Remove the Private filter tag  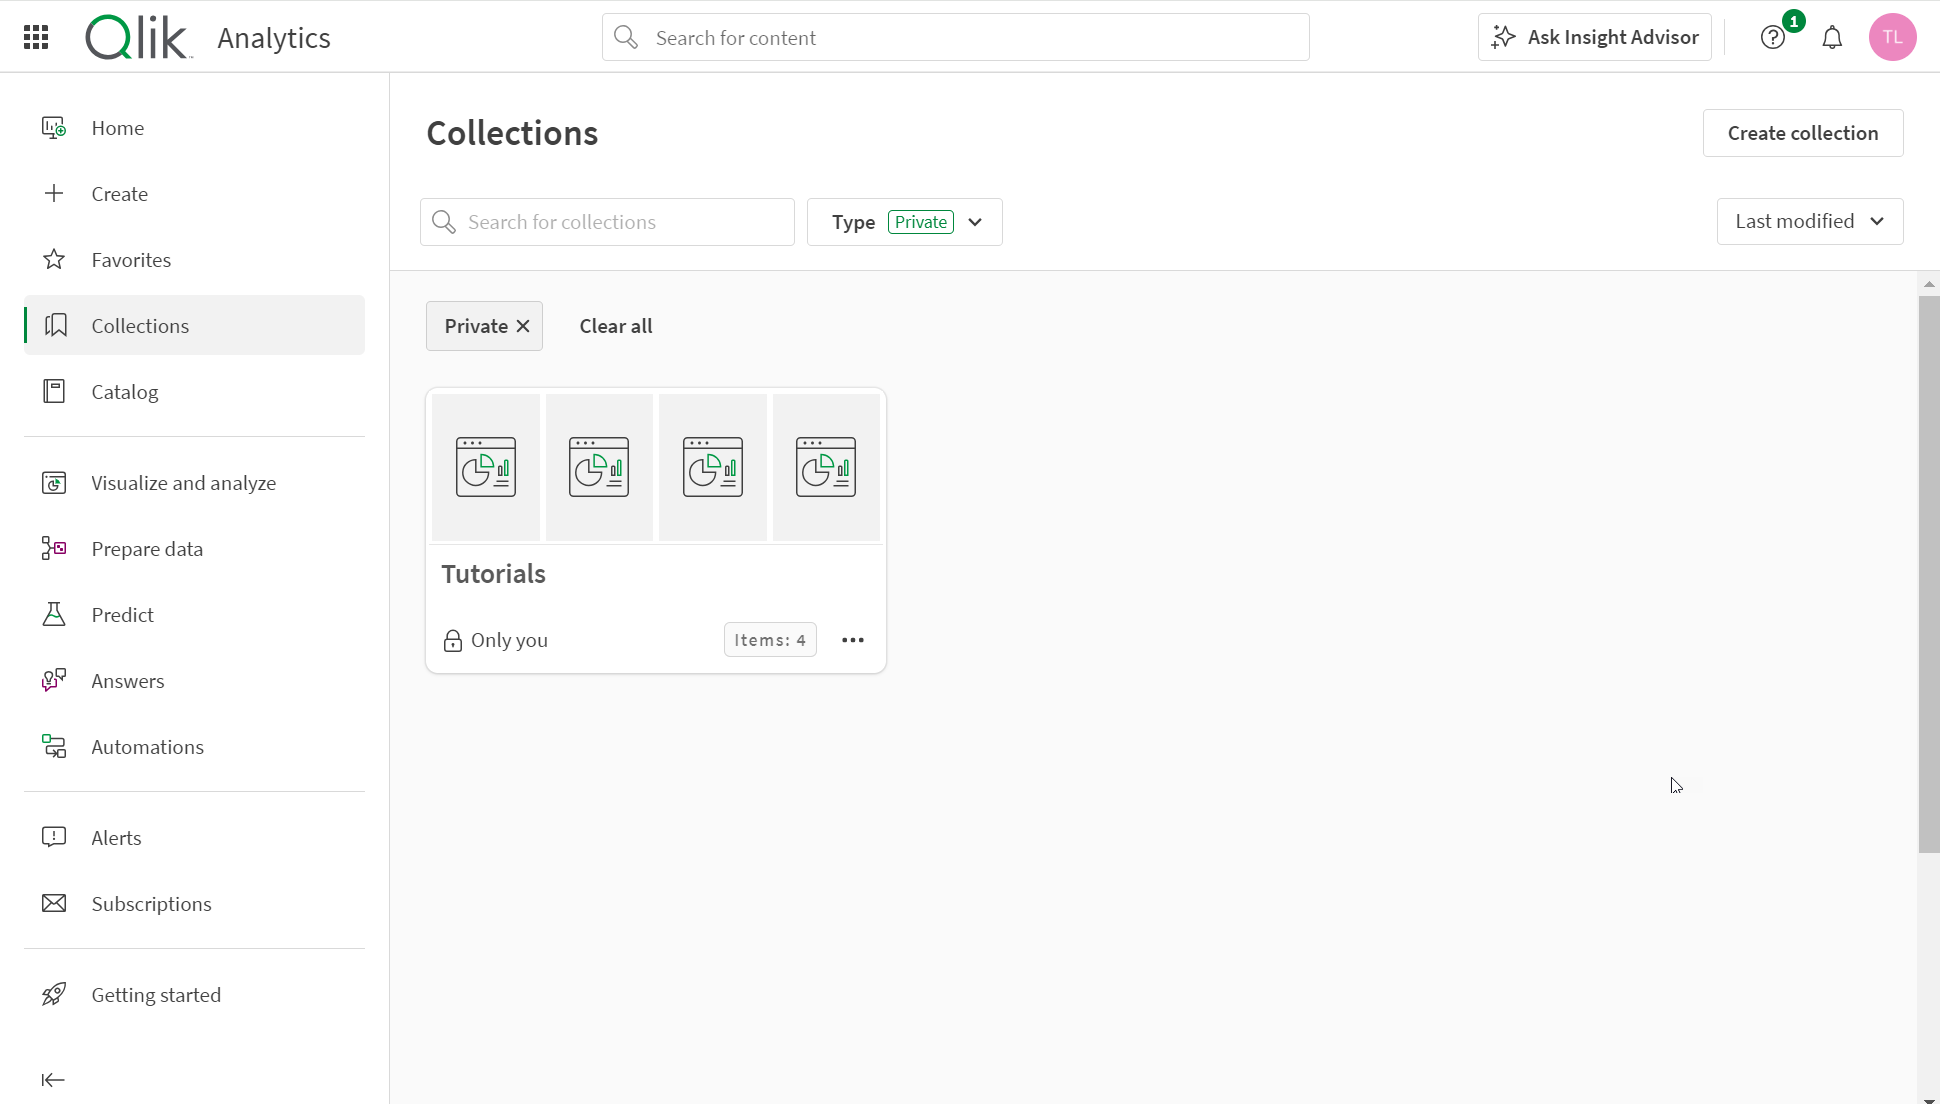(x=522, y=326)
